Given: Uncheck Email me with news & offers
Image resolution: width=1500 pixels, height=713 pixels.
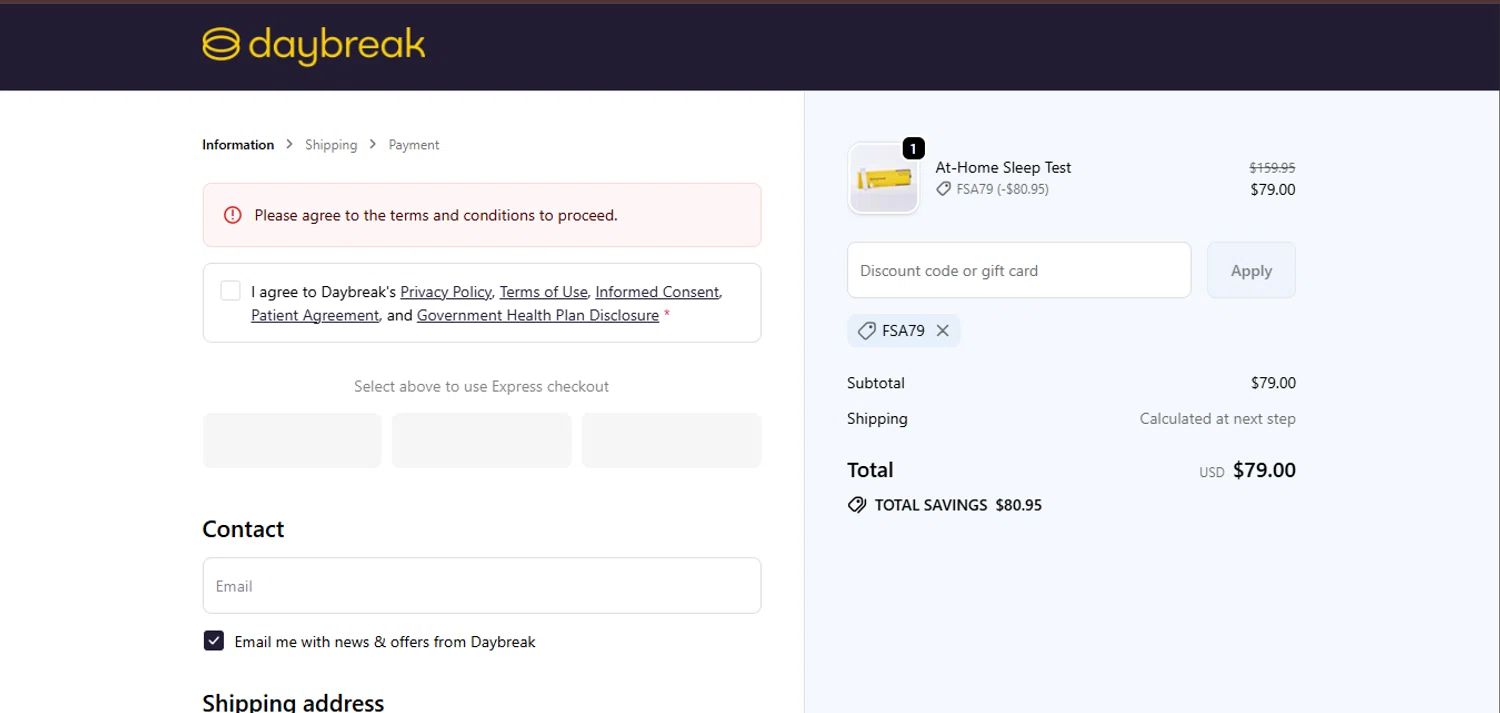Looking at the screenshot, I should click(x=214, y=641).
